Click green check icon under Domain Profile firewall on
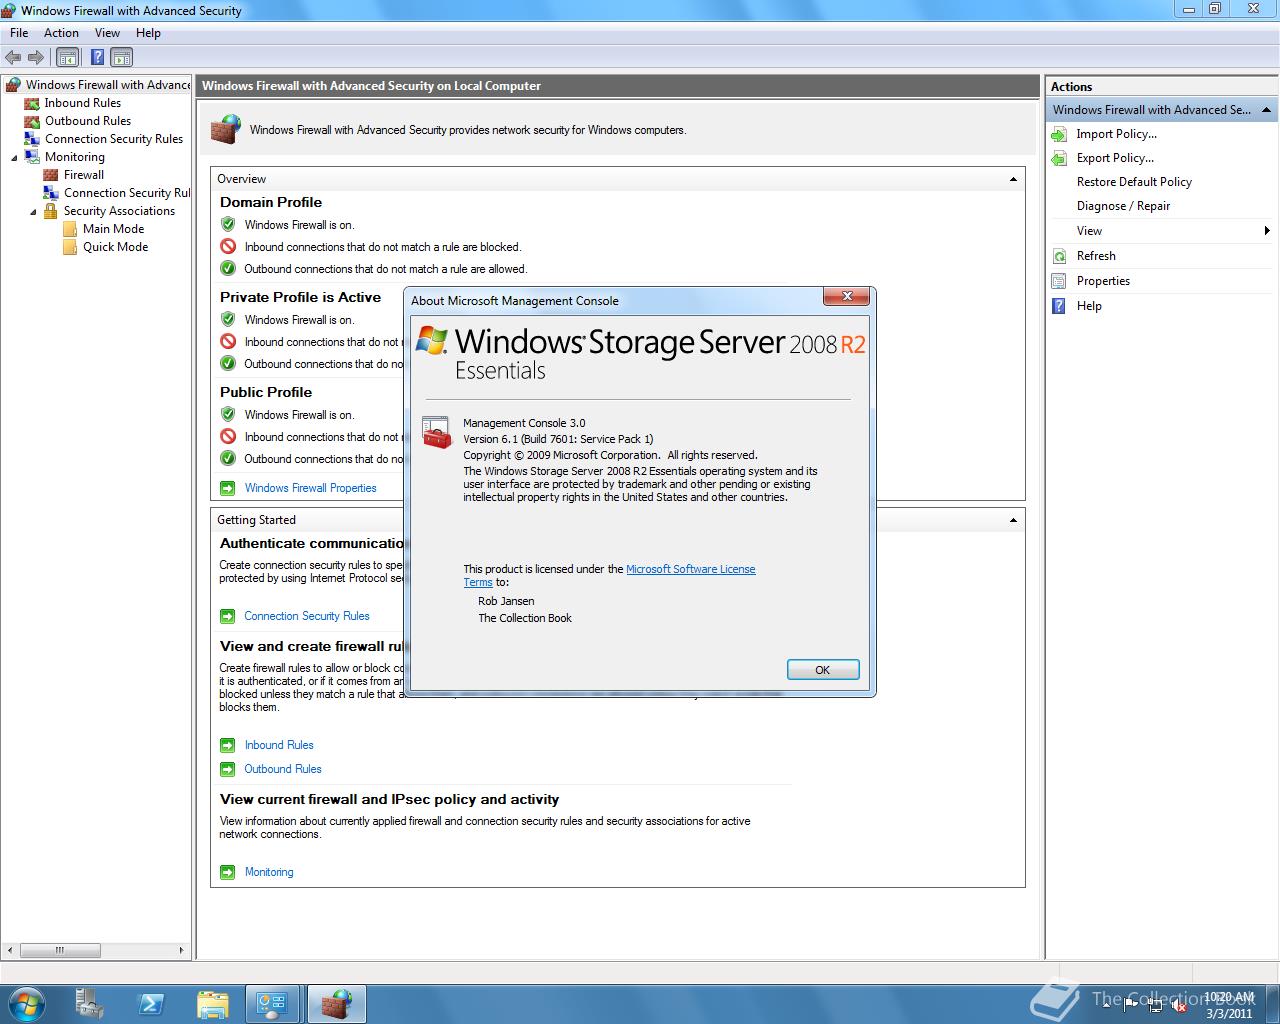 (x=228, y=225)
